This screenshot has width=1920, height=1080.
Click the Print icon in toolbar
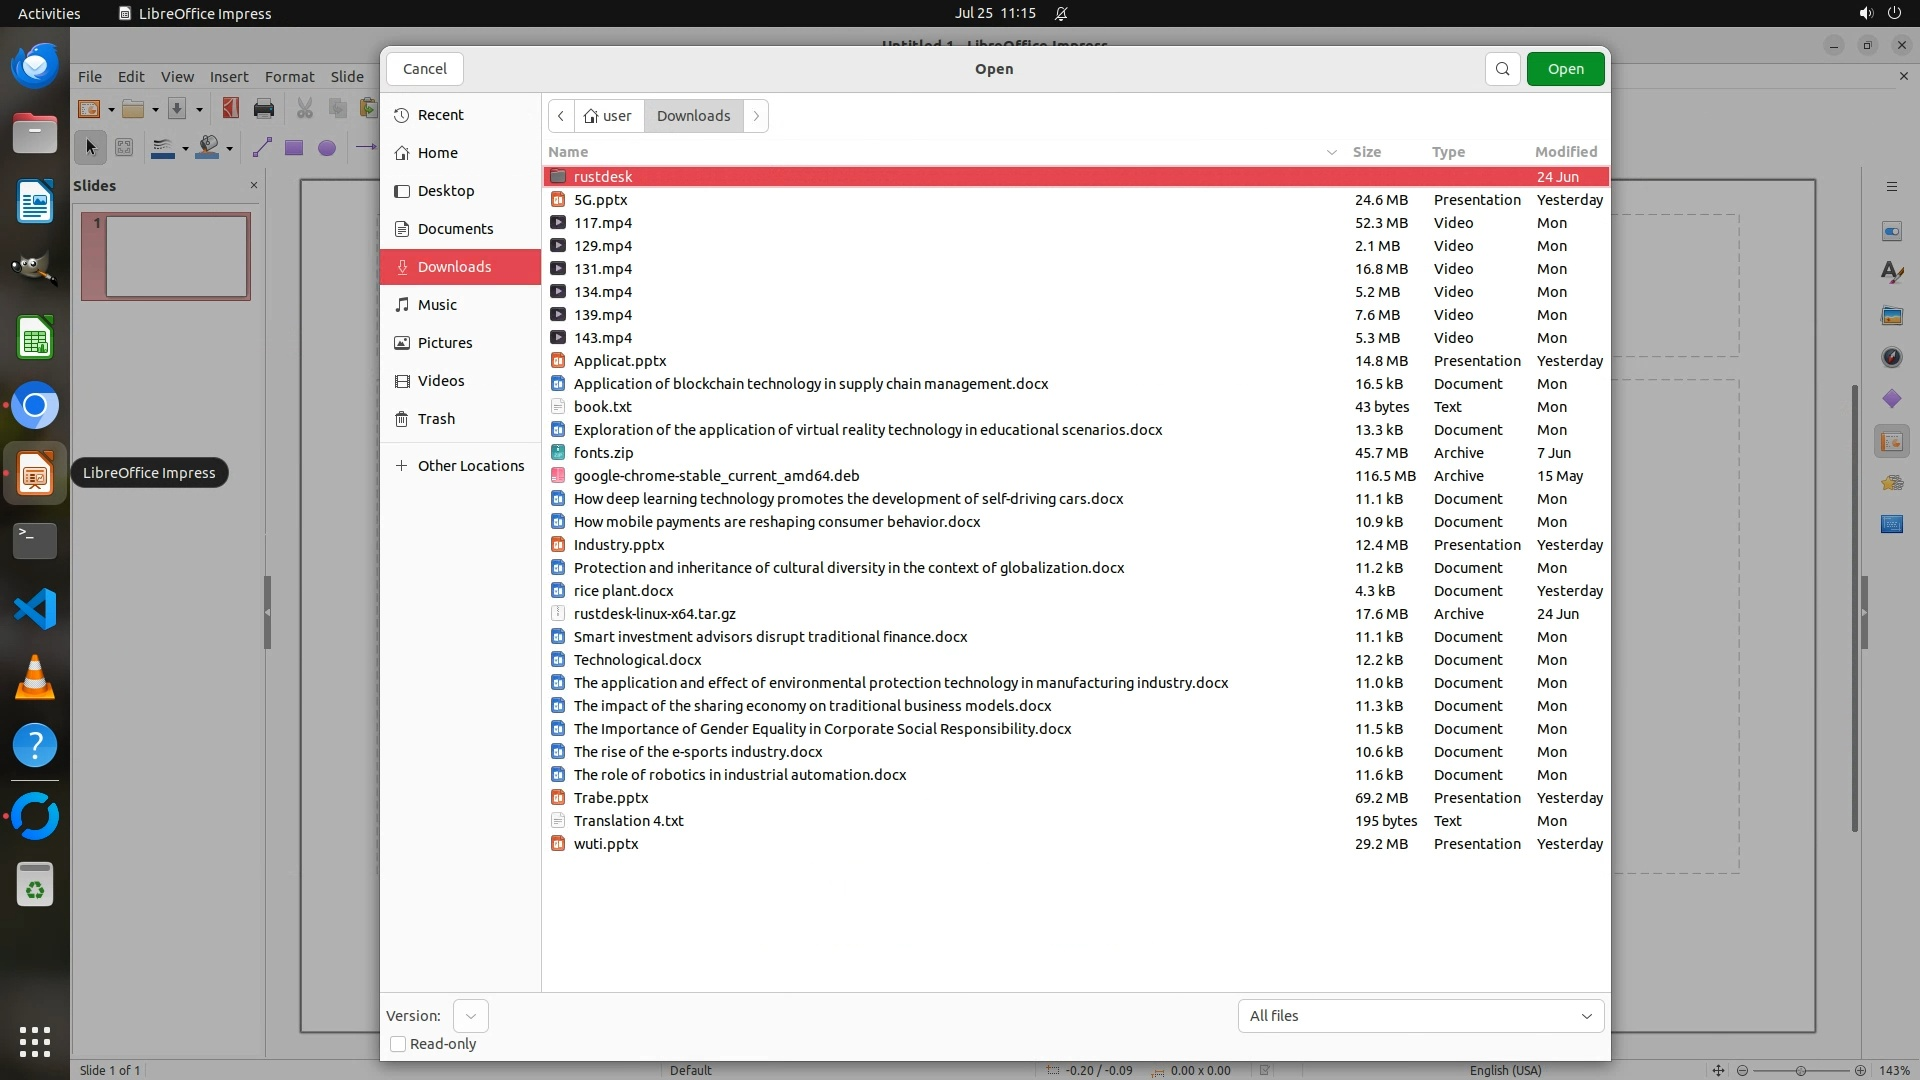pos(264,109)
